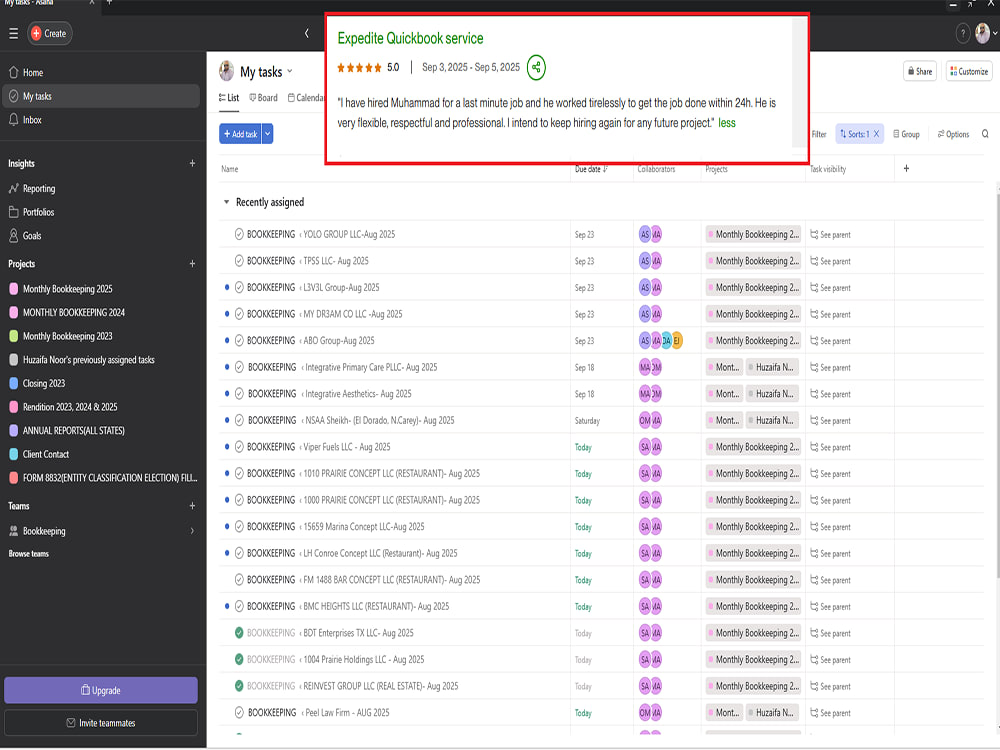Viewport: 1000px width, 750px height.
Task: Open the Add task dropdown arrow
Action: (268, 134)
